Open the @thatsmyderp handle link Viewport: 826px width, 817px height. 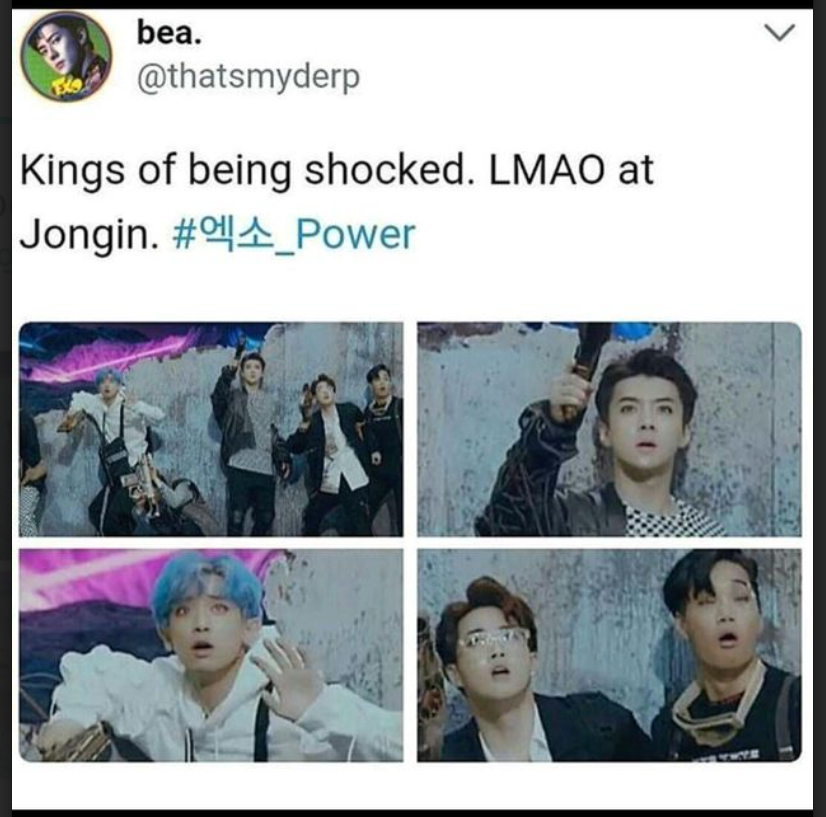(248, 77)
